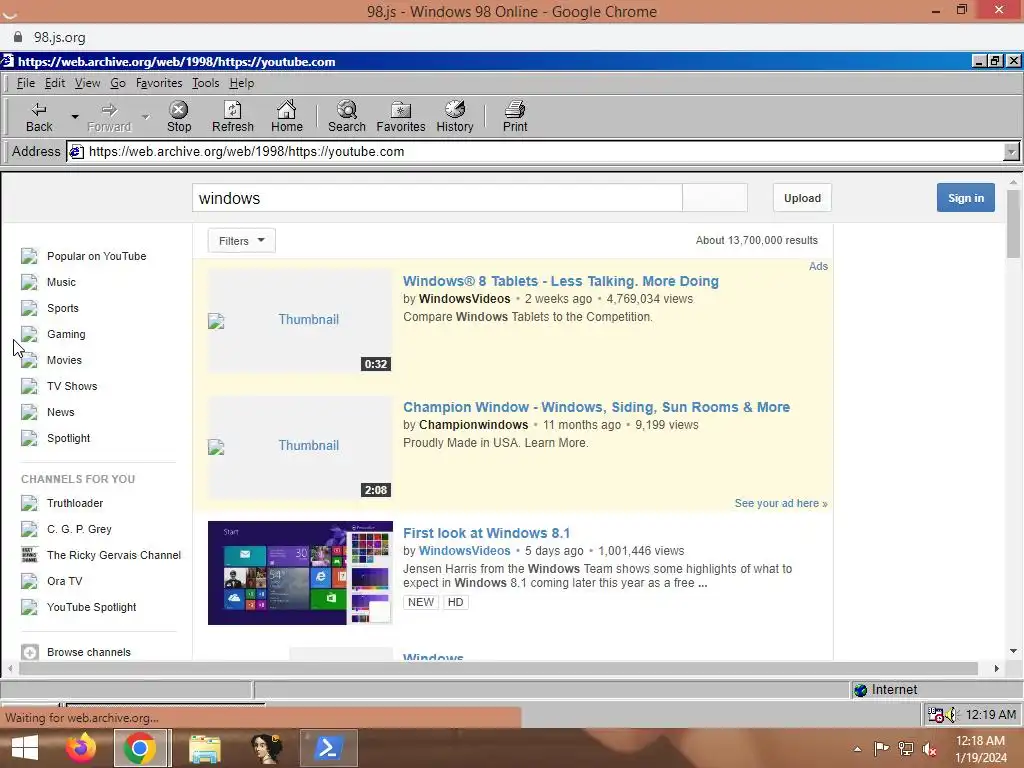Image resolution: width=1024 pixels, height=768 pixels.
Task: Open the Search toolbar button
Action: 347,117
